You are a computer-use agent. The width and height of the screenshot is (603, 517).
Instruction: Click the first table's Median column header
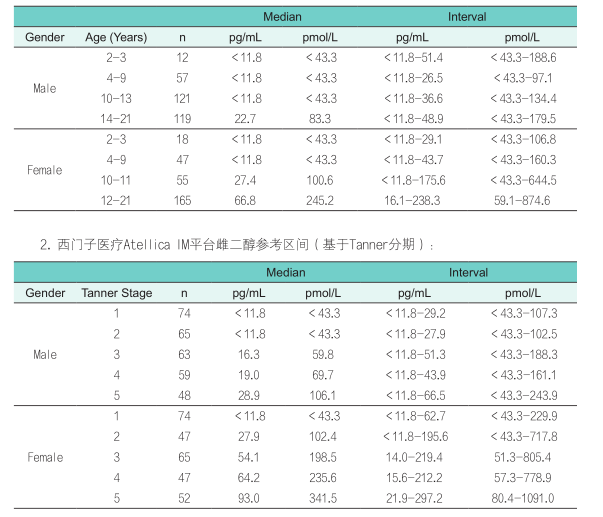[x=282, y=17]
